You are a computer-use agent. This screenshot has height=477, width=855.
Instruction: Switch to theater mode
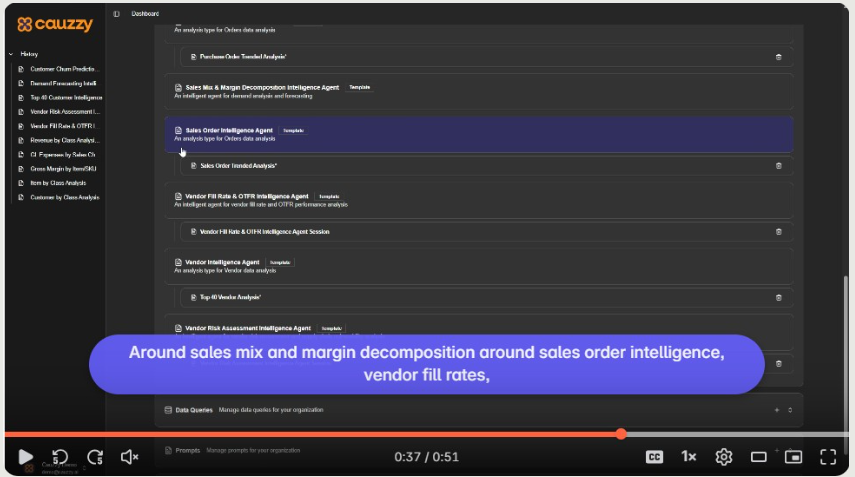[x=758, y=457]
